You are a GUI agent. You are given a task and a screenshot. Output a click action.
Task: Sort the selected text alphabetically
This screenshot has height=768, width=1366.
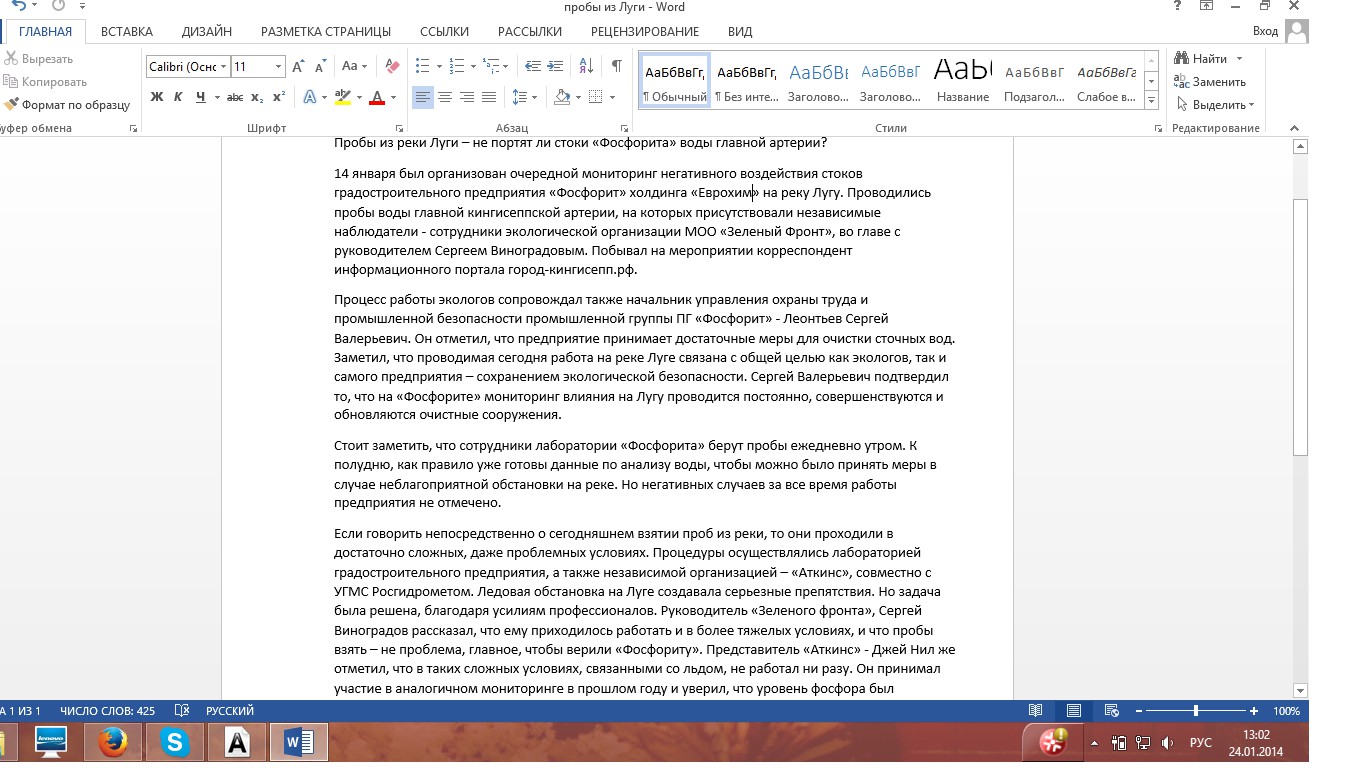(x=587, y=66)
